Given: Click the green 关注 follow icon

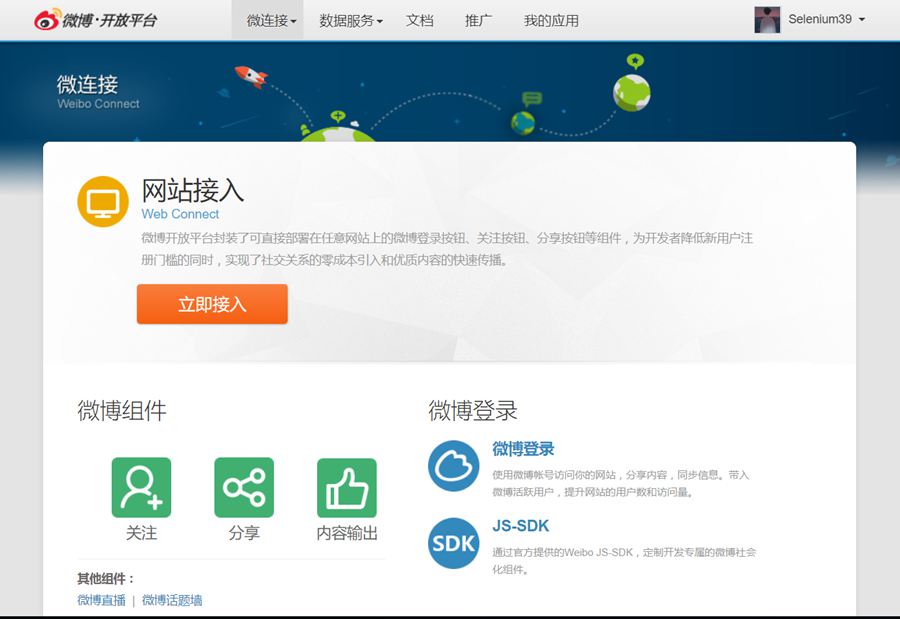Looking at the screenshot, I should (141, 488).
